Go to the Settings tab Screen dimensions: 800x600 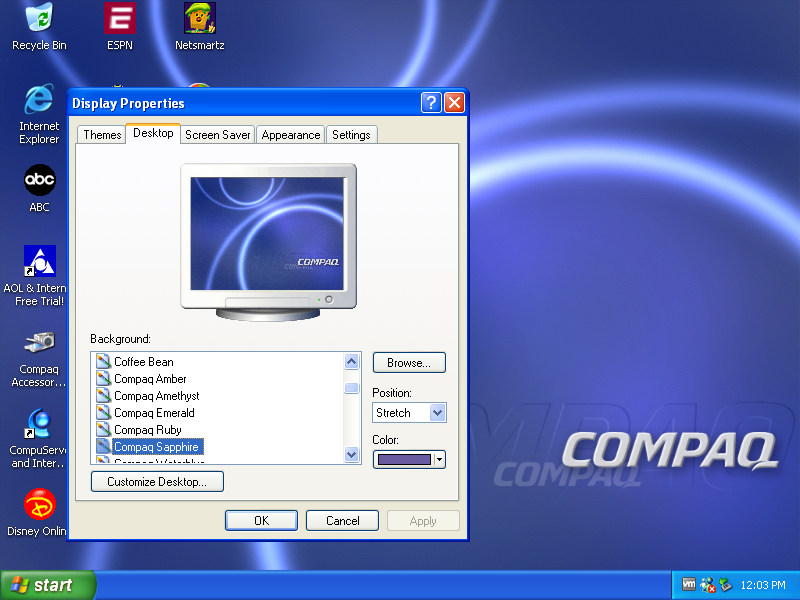coord(352,135)
